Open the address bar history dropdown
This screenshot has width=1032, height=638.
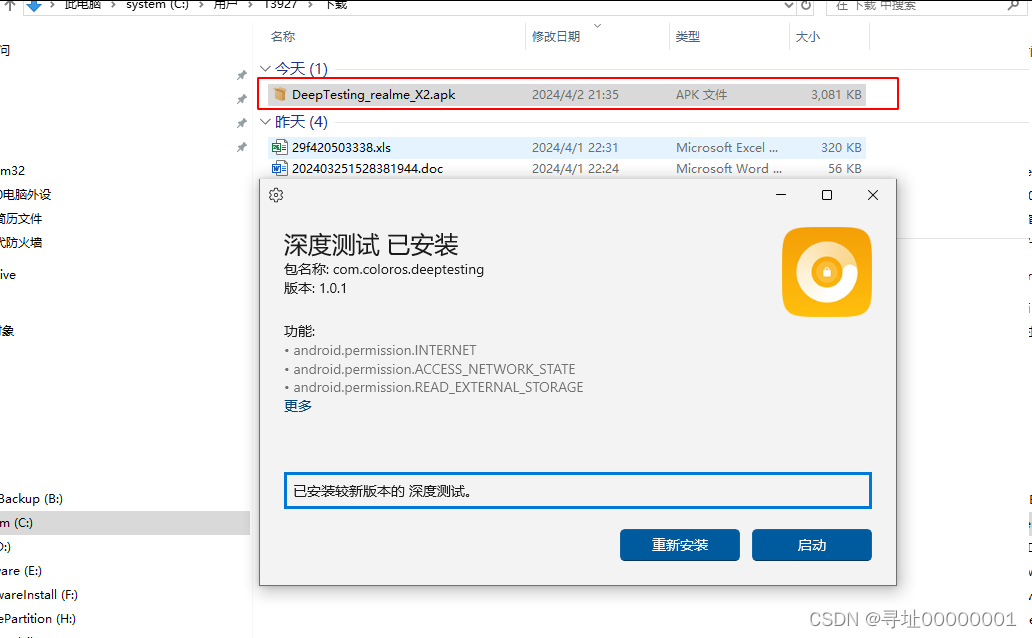788,5
